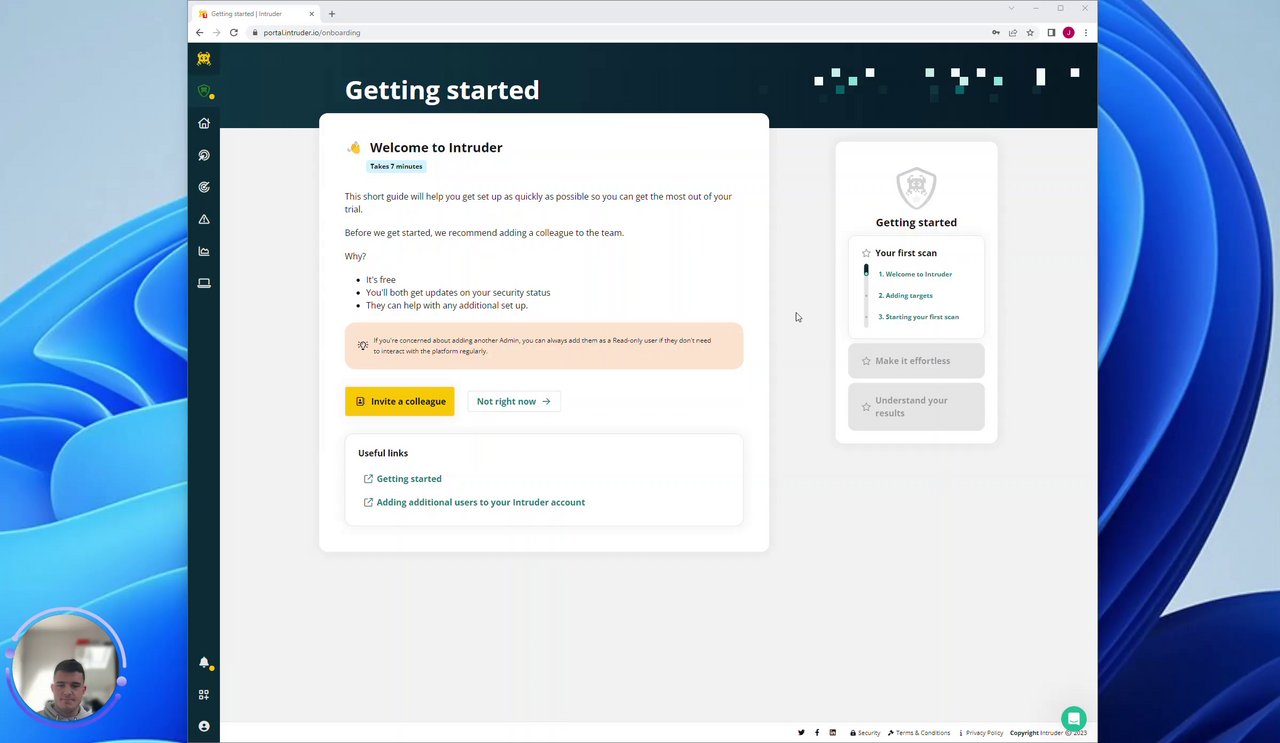Viewport: 1280px width, 743px height.
Task: Click the Invite a colleague button
Action: pos(399,401)
